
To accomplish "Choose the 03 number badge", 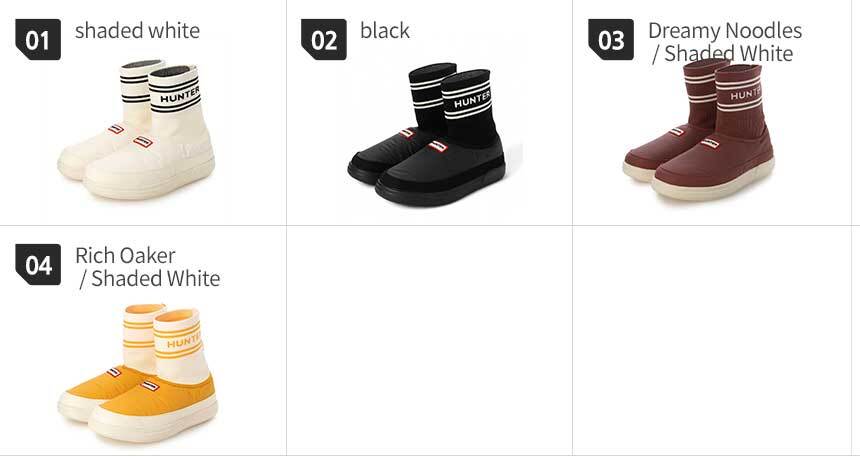I will coord(610,40).
